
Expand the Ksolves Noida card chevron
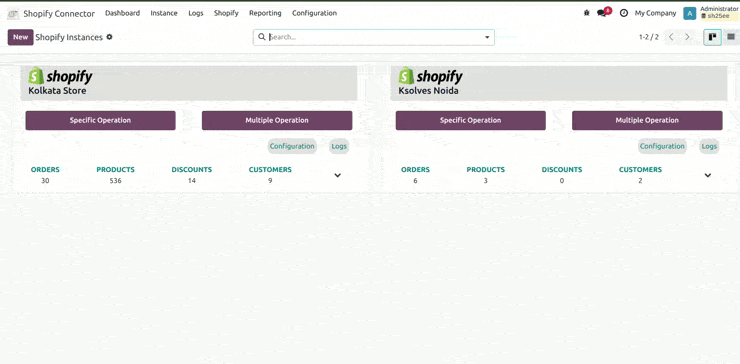[707, 175]
